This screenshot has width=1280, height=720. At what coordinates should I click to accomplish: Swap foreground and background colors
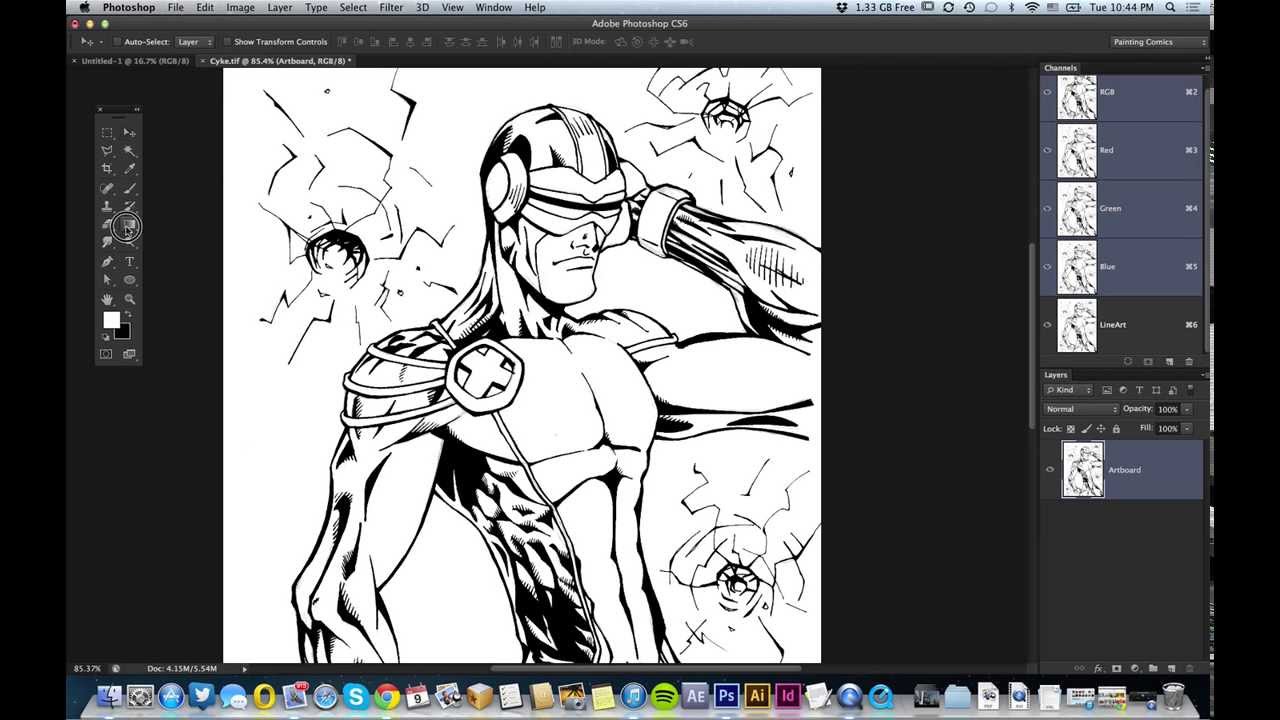click(128, 315)
